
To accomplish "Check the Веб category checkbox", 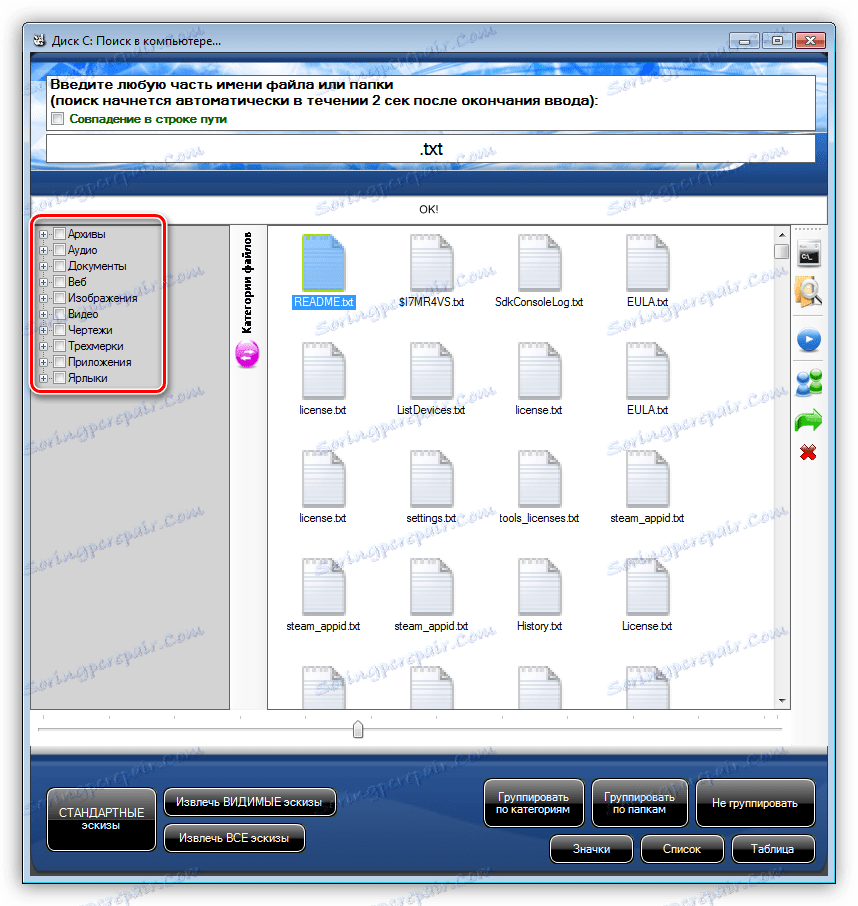I will [x=60, y=282].
